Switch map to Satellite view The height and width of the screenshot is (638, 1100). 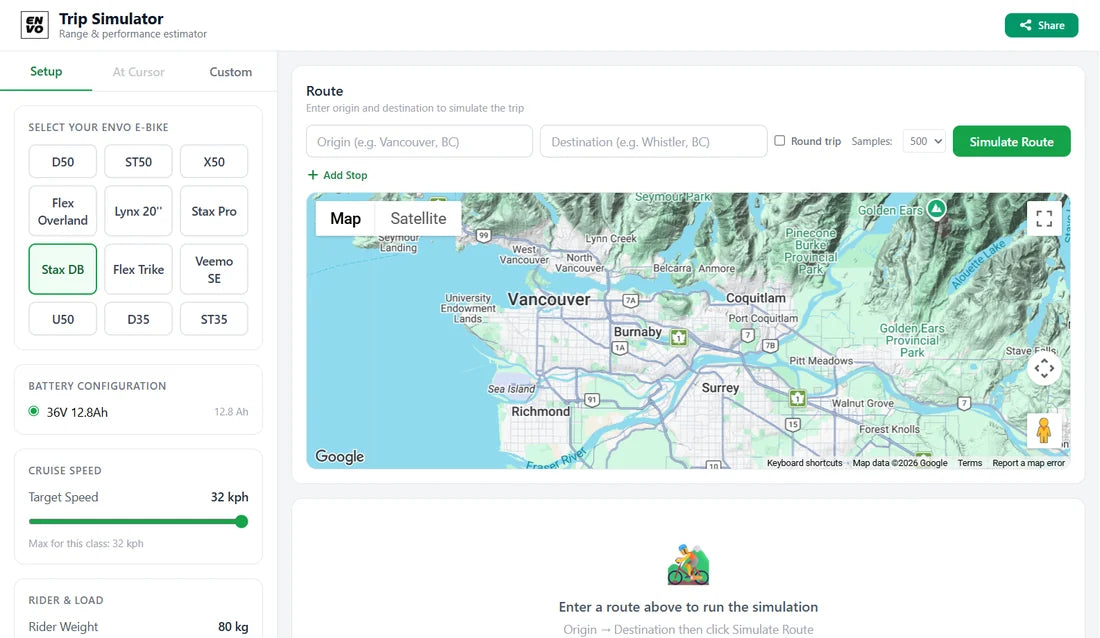[418, 218]
